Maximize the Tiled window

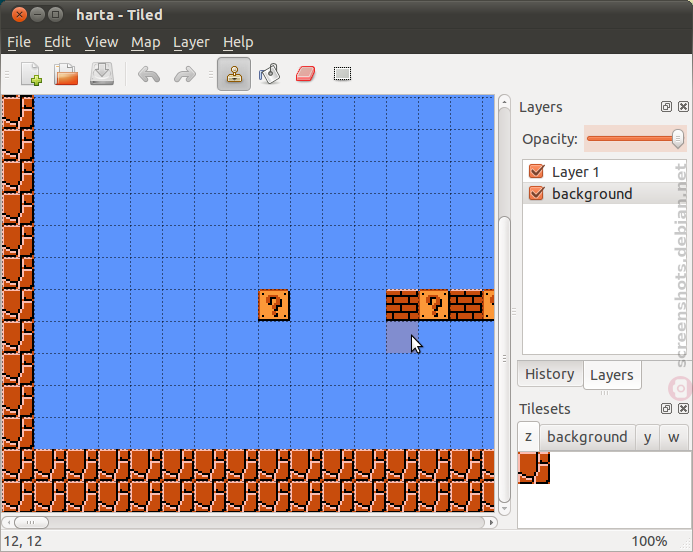click(x=55, y=15)
